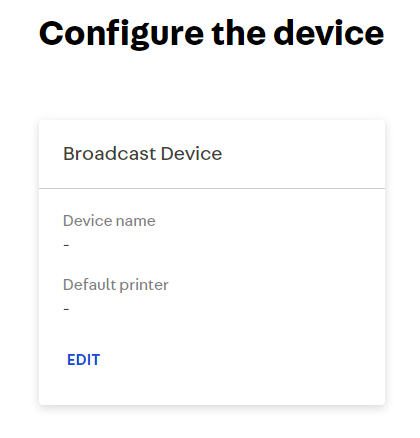Click the divider line below Broadcast Device
This screenshot has height=438, width=420.
pos(212,188)
